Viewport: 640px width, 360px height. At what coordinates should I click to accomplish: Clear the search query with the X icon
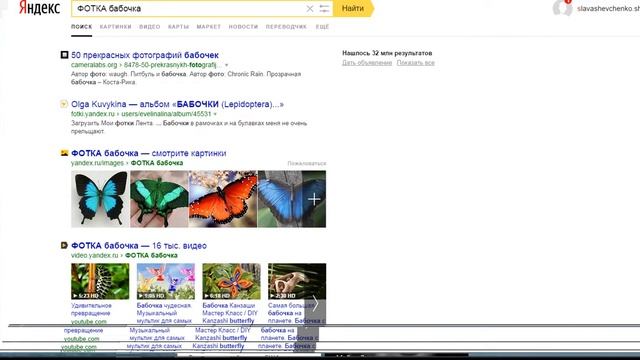(310, 9)
